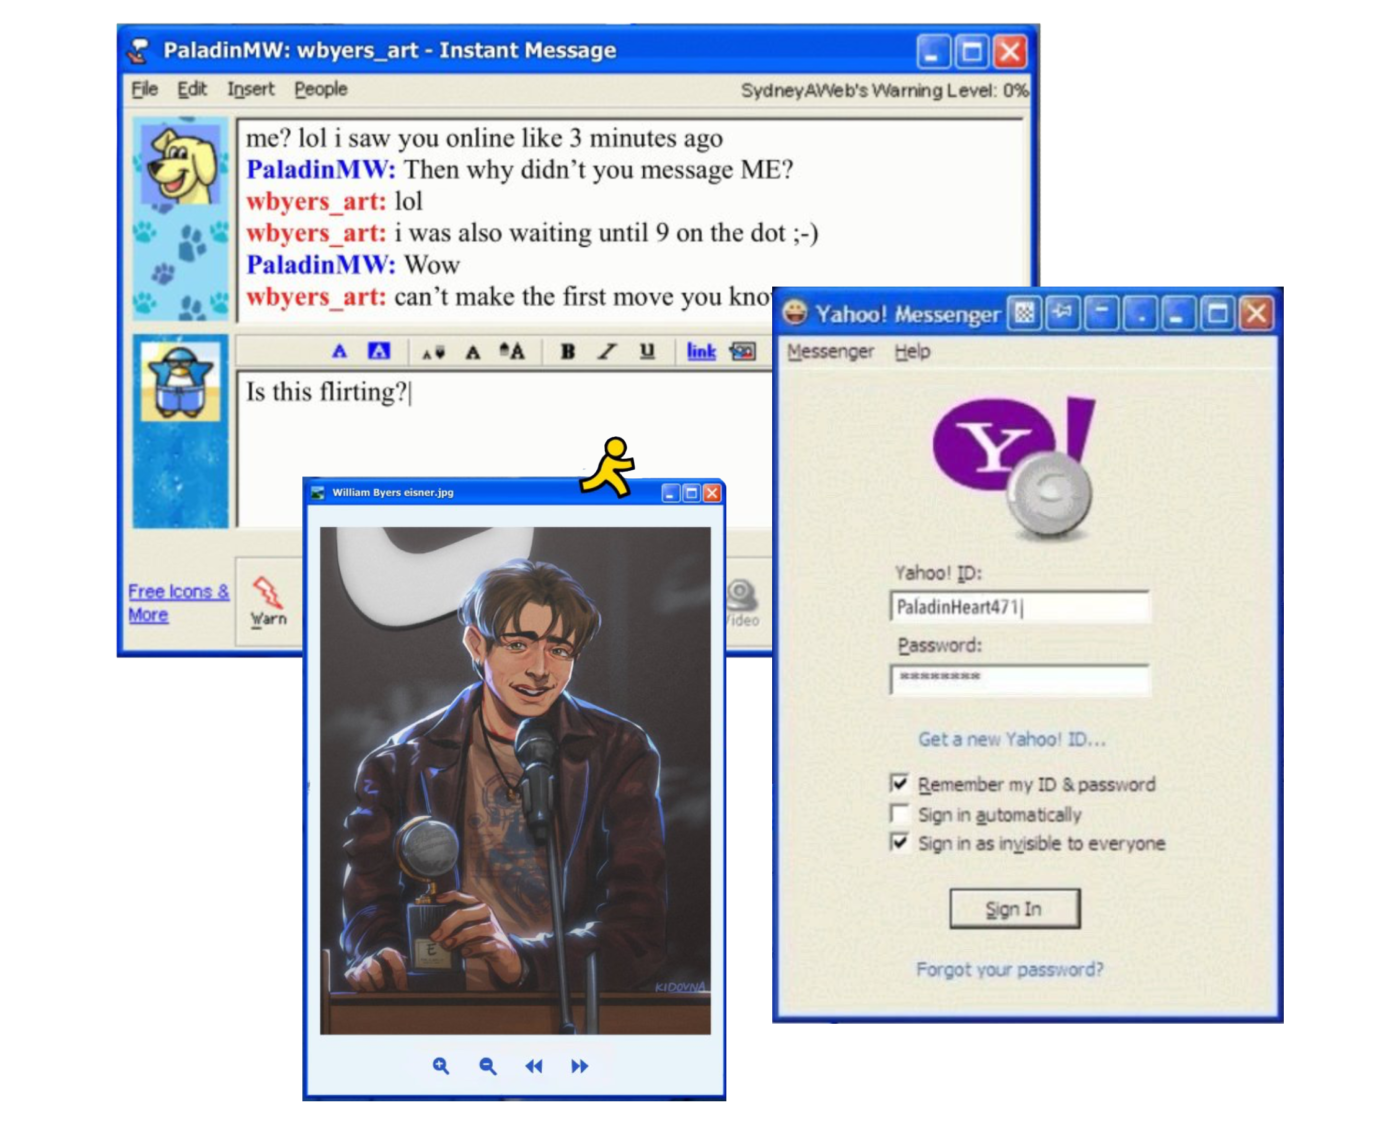Pin the Yahoo! Messenger window on top

click(1062, 314)
